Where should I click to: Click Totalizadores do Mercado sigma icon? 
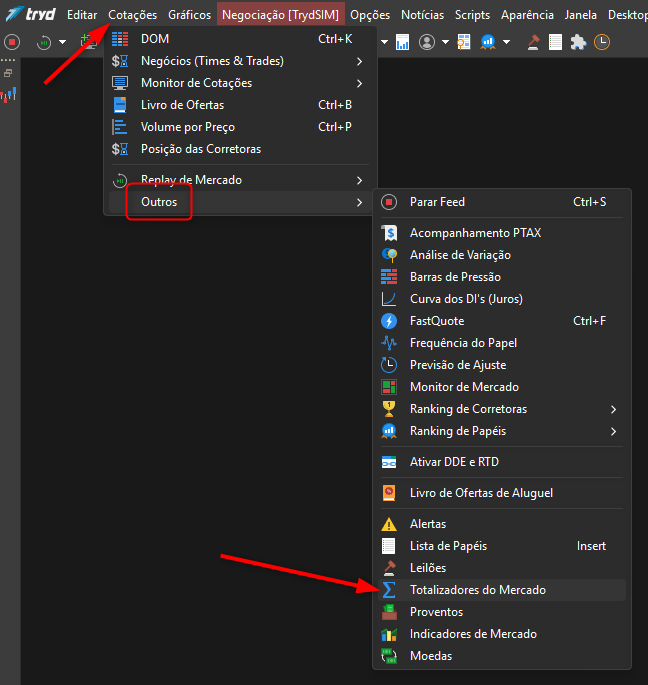click(389, 590)
